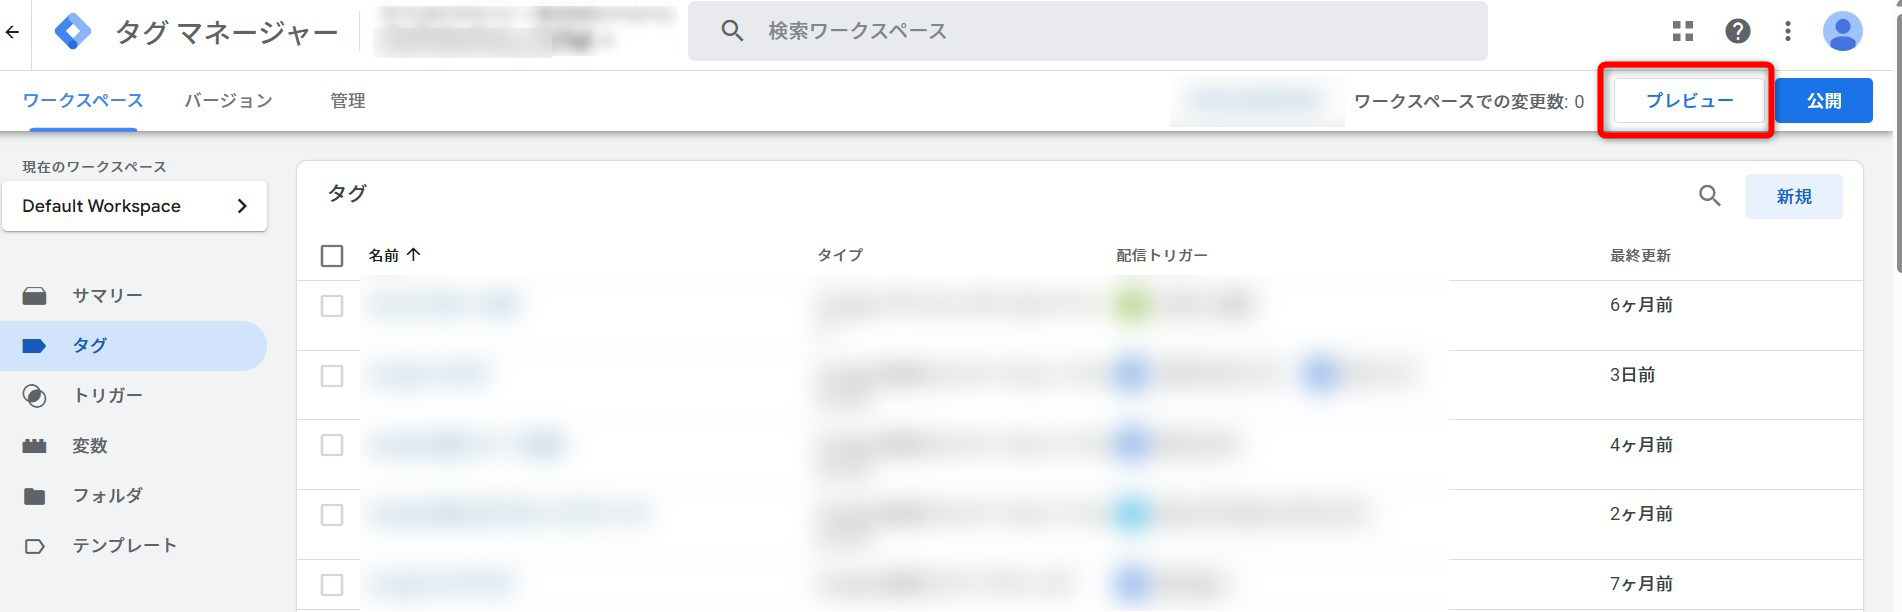This screenshot has height=612, width=1902.
Task: Click the Tag Manager logo icon
Action: tap(73, 32)
